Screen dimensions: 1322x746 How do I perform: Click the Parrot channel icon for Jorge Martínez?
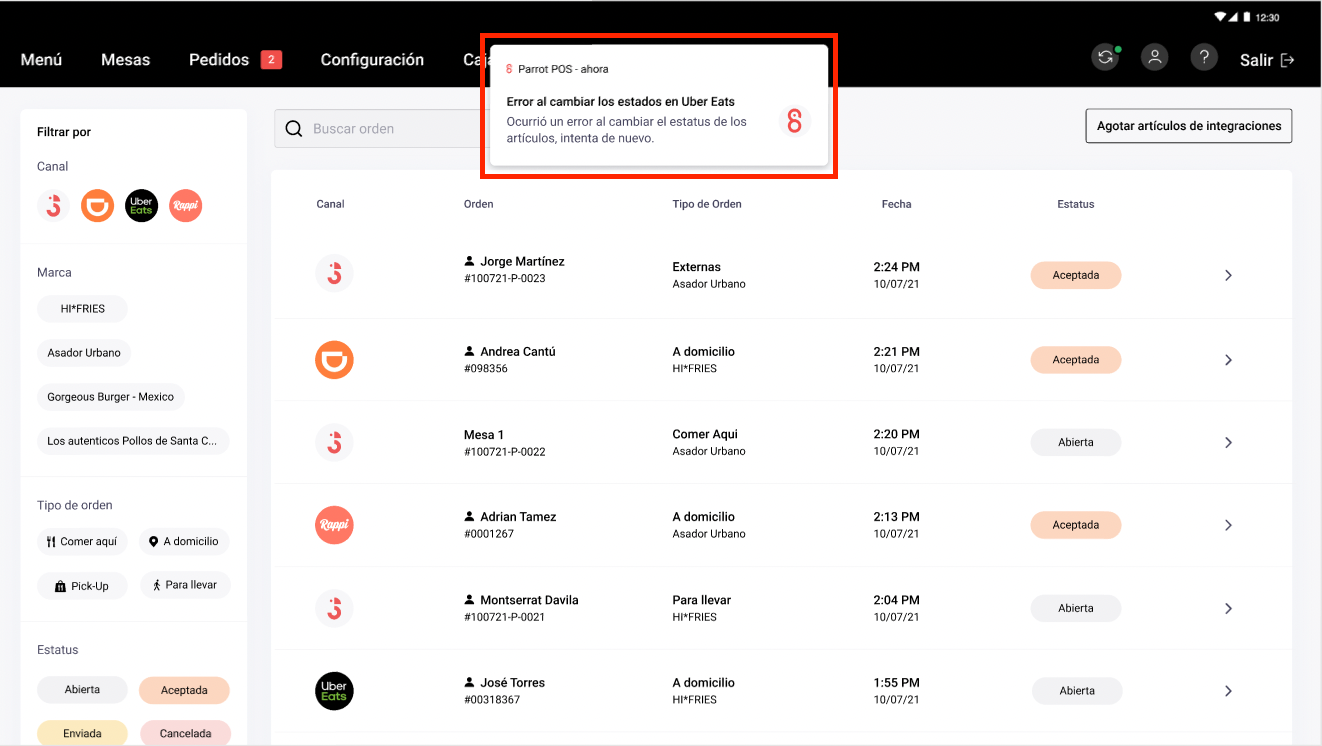[x=334, y=274]
